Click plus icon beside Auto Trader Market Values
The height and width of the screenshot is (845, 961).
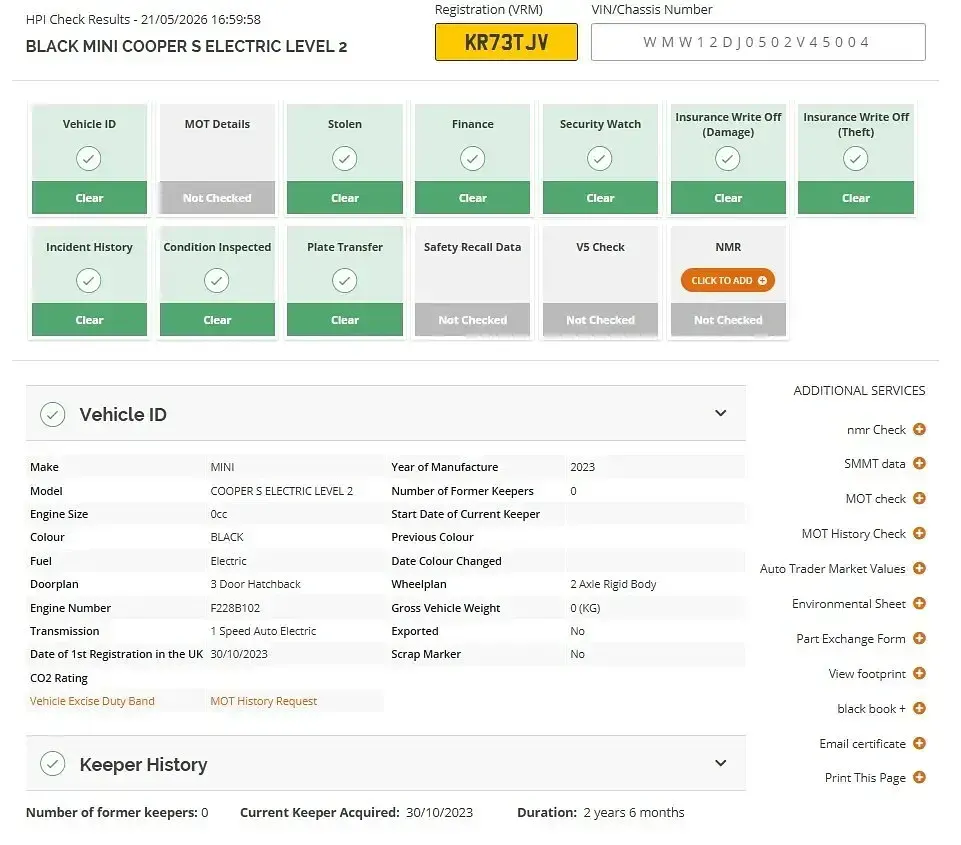click(919, 568)
